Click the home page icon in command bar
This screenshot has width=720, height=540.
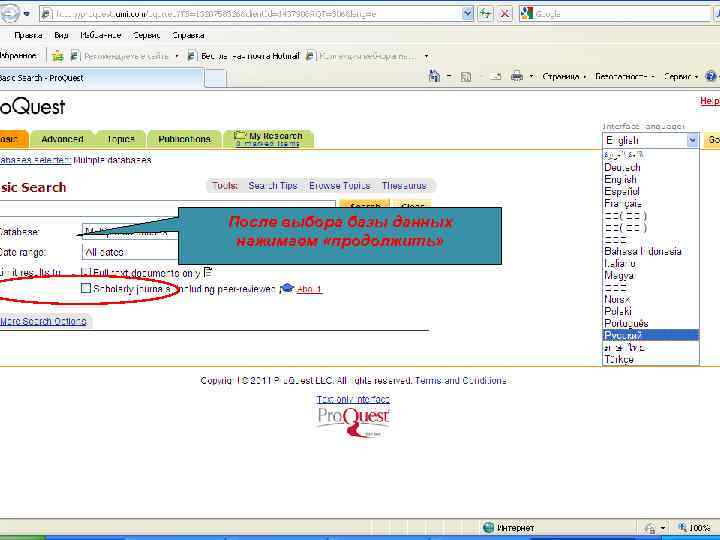[434, 76]
